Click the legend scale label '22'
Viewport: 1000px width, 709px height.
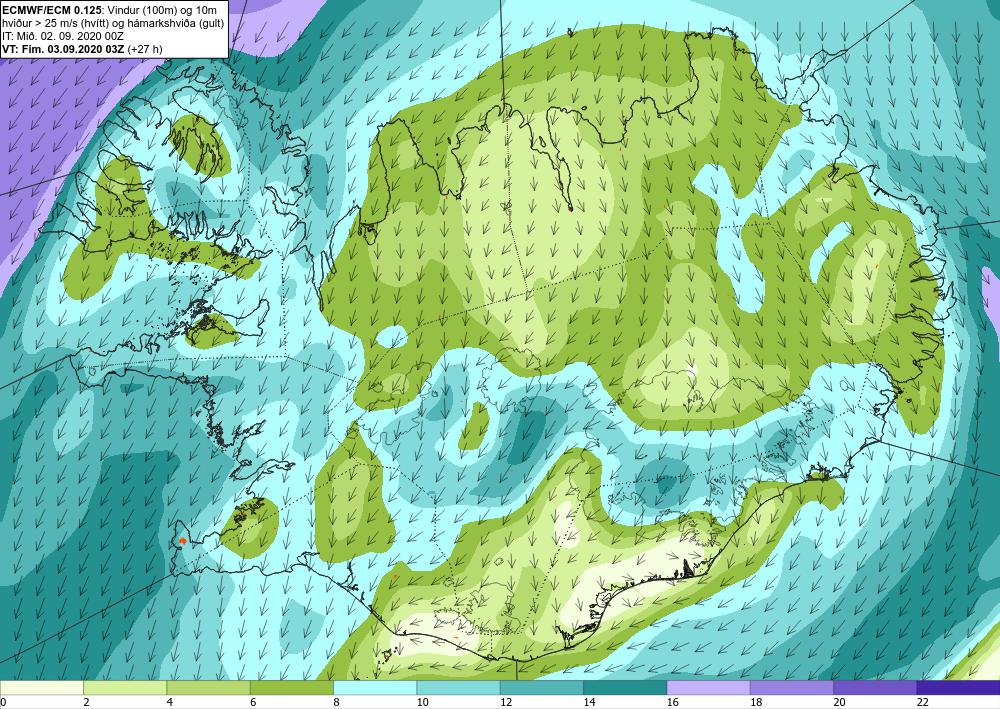tap(922, 703)
